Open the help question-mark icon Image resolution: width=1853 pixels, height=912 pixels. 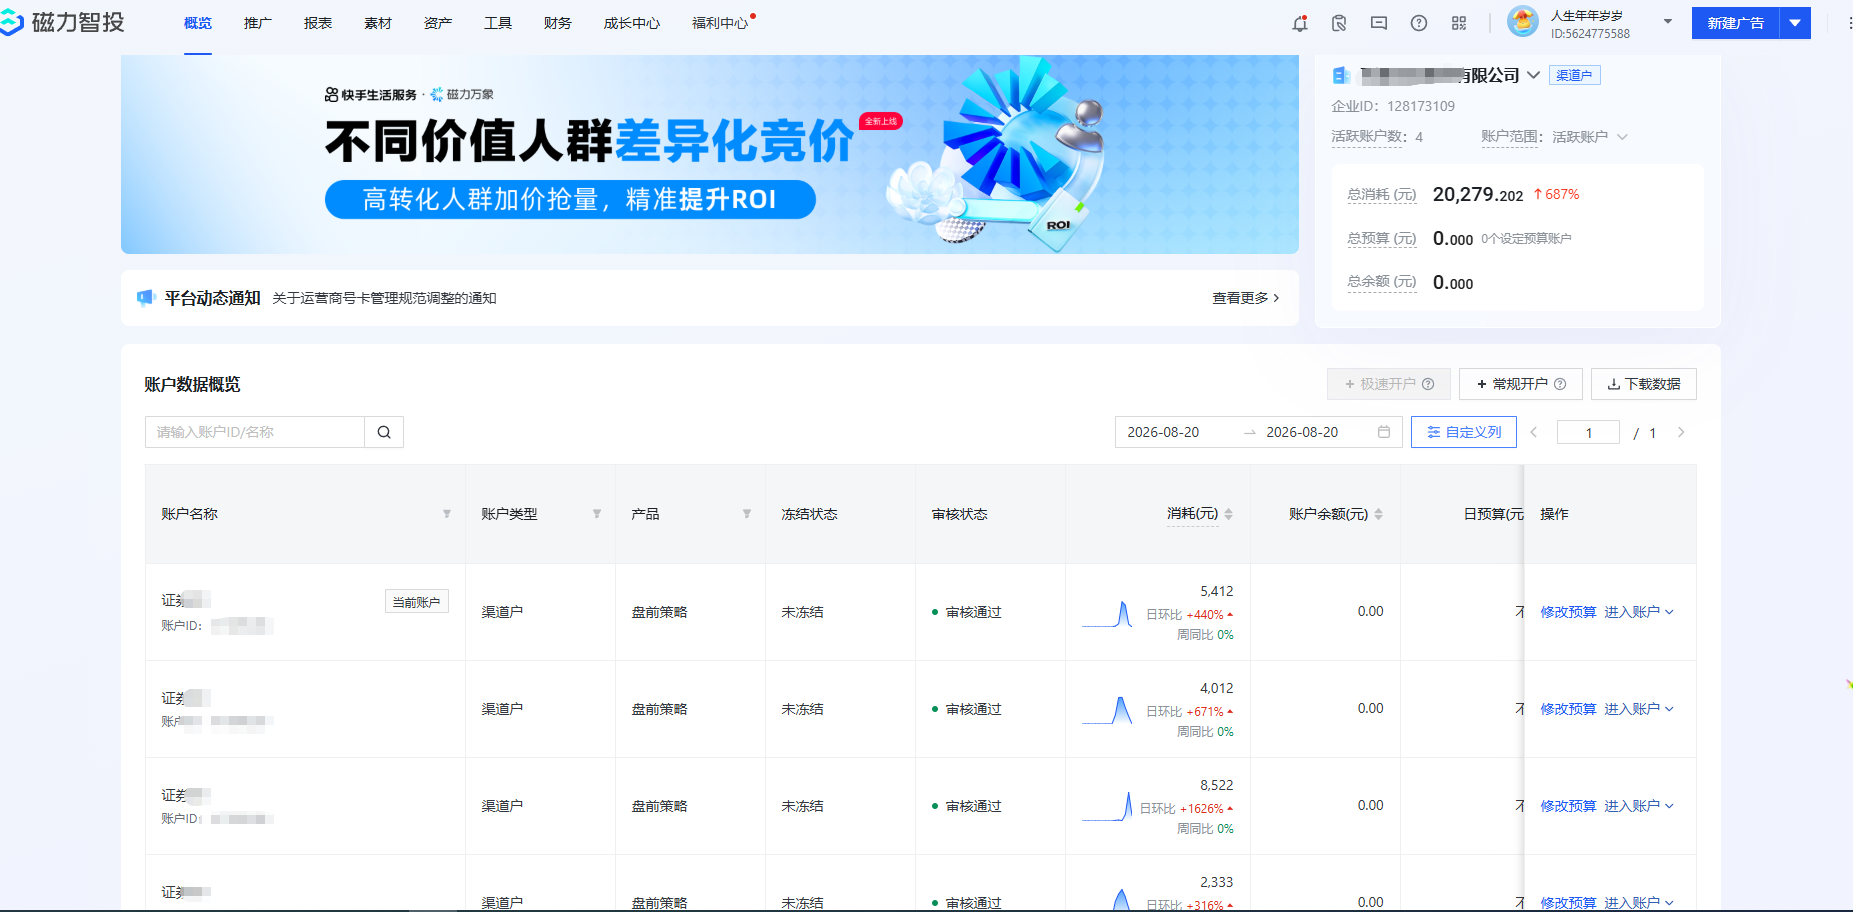pyautogui.click(x=1419, y=23)
